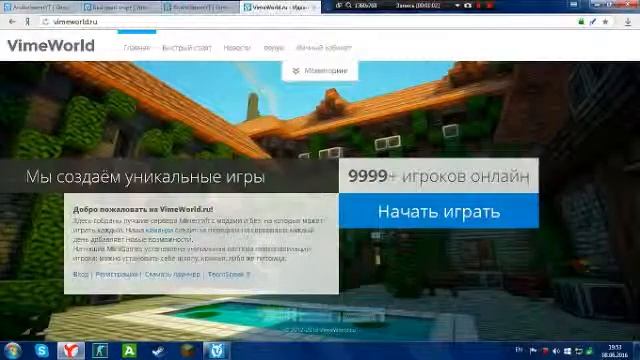Click the команда link in welcome text
Viewport: 640px width, 360px height.
pos(159,230)
